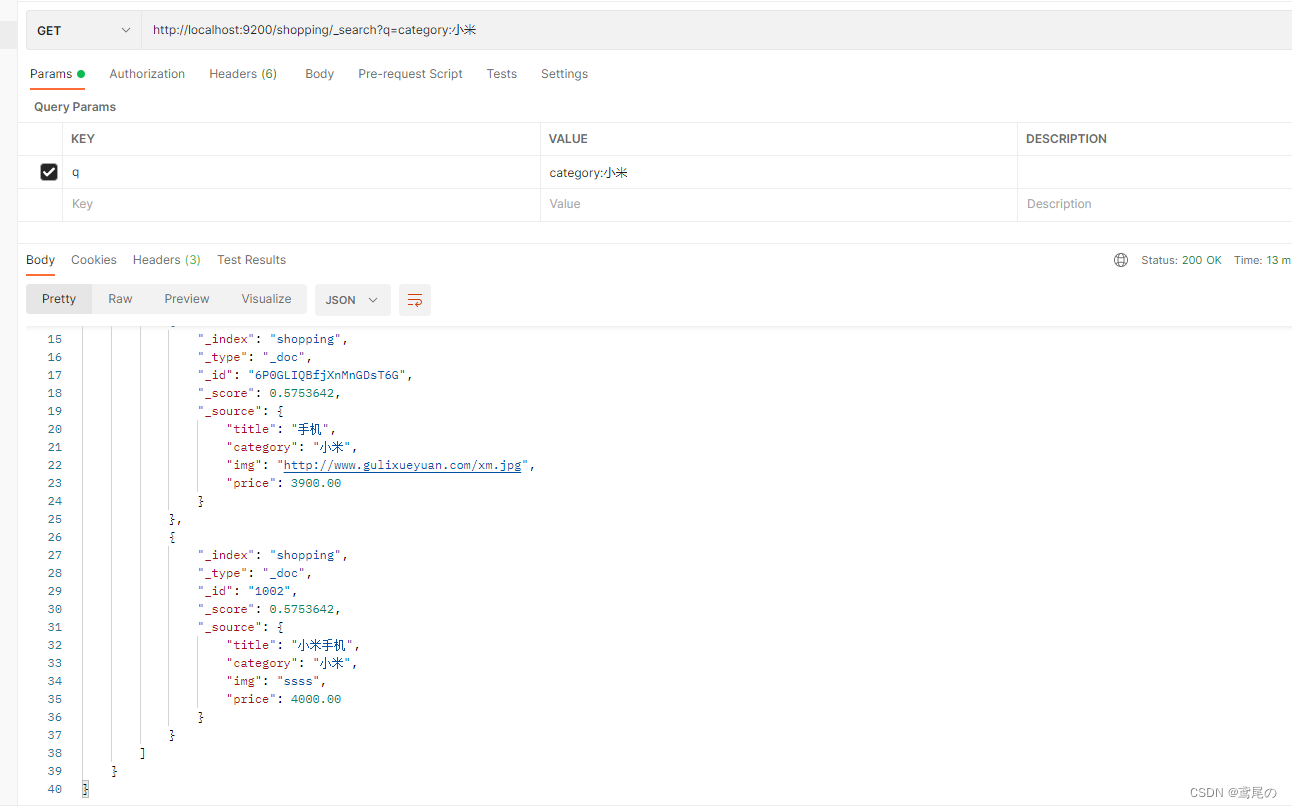Open the Headers (6) request tab
This screenshot has width=1292, height=808.
coord(243,74)
